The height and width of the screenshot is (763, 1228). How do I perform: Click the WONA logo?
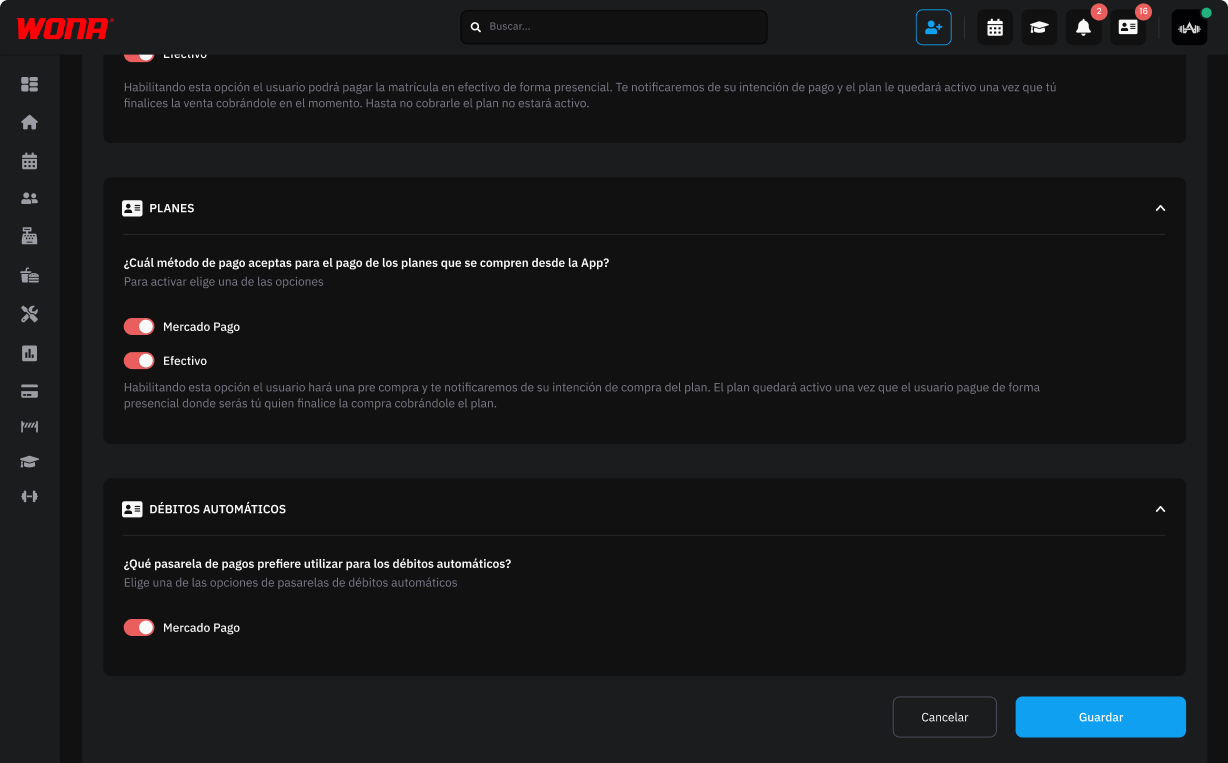click(65, 28)
